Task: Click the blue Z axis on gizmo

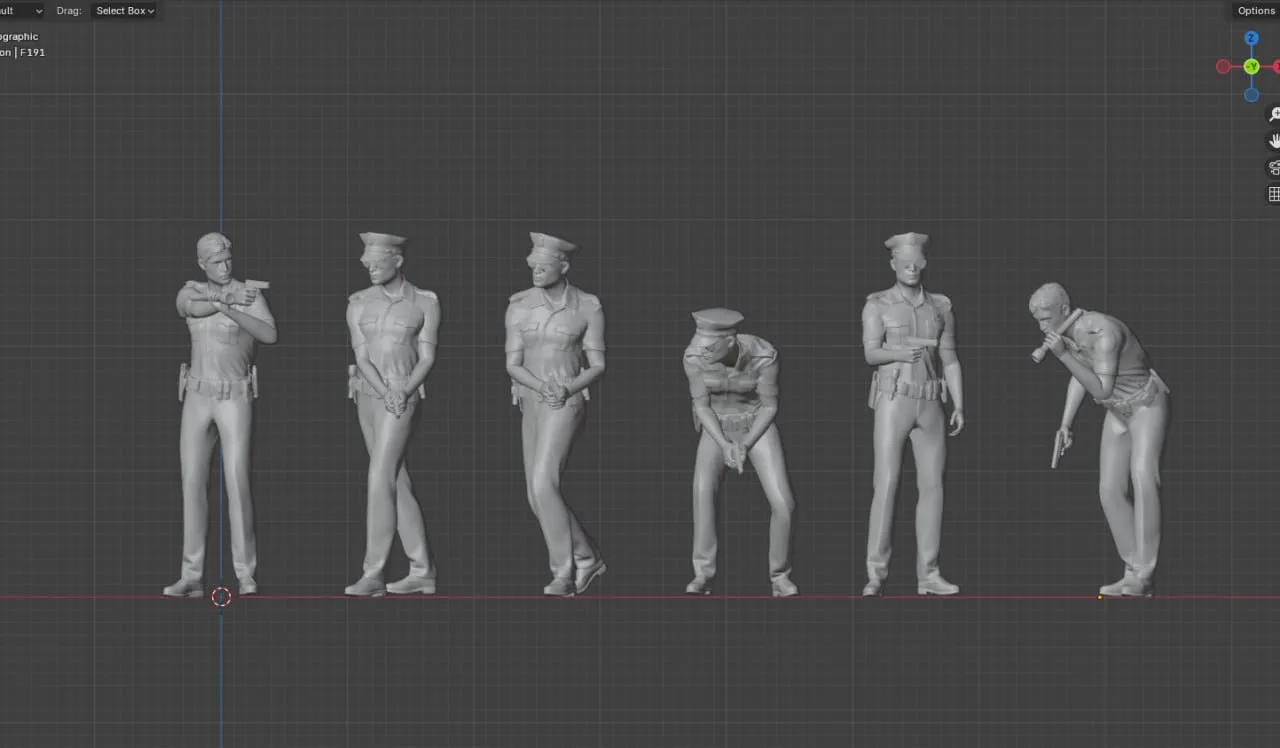Action: pos(1251,39)
